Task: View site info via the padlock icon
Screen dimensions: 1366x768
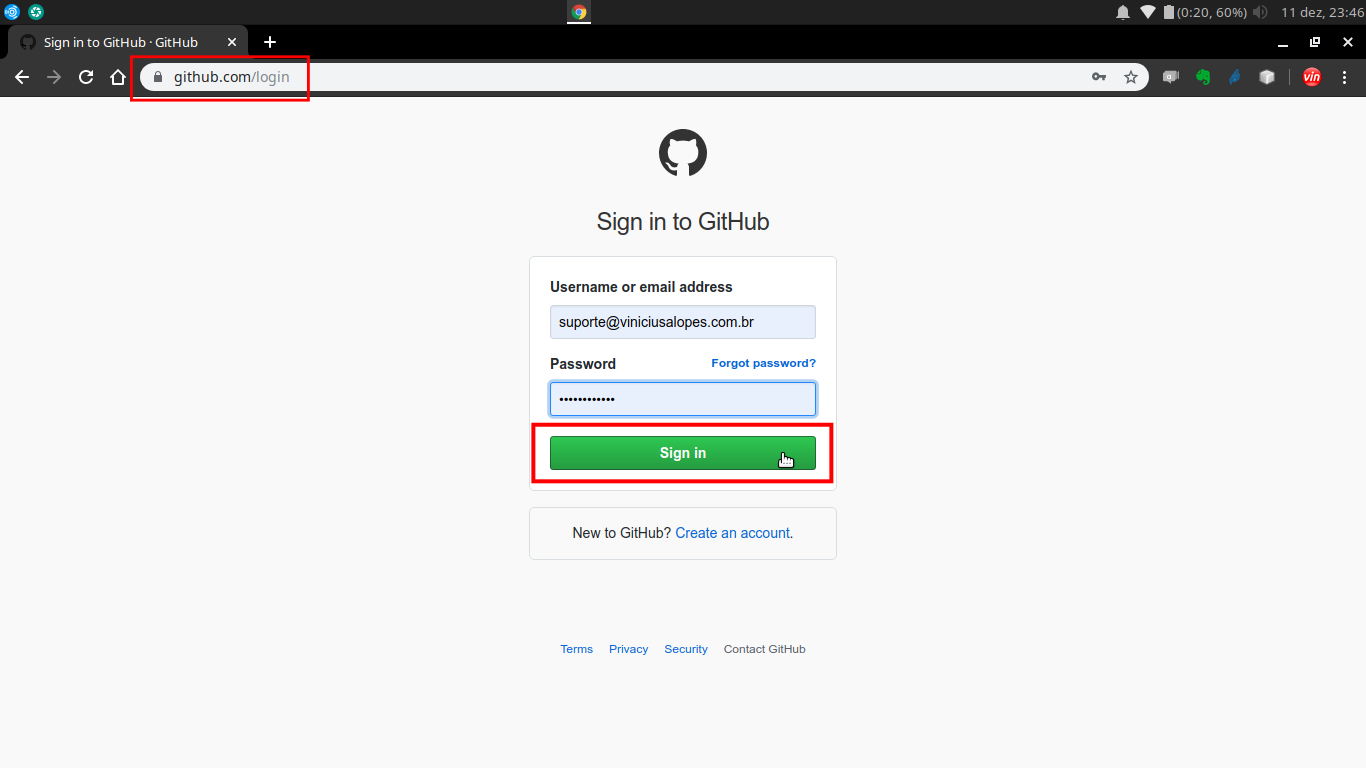Action: click(x=157, y=77)
